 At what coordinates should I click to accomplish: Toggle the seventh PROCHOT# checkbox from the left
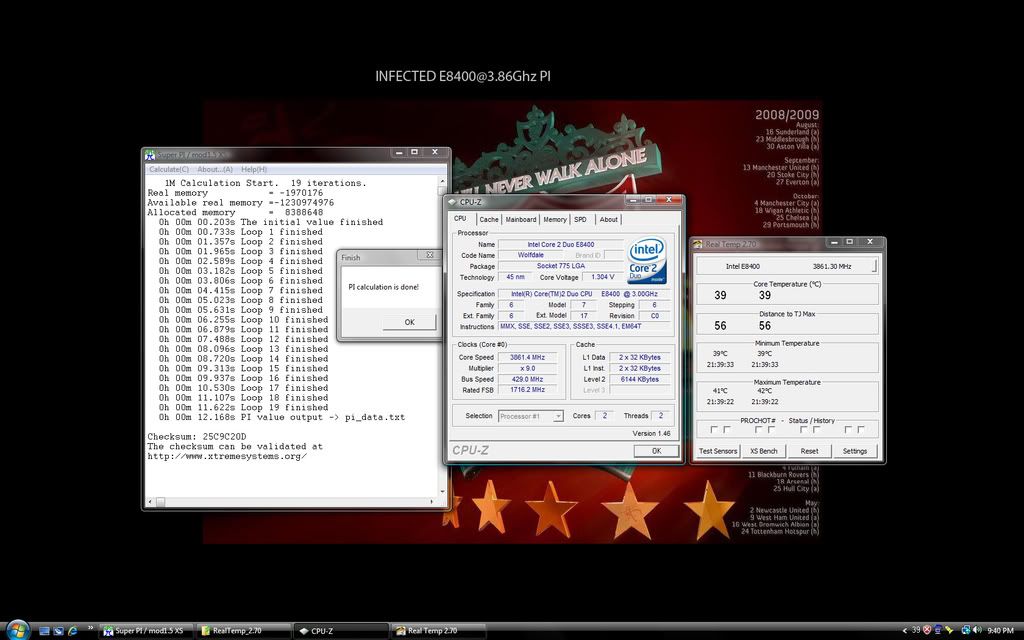(848, 430)
